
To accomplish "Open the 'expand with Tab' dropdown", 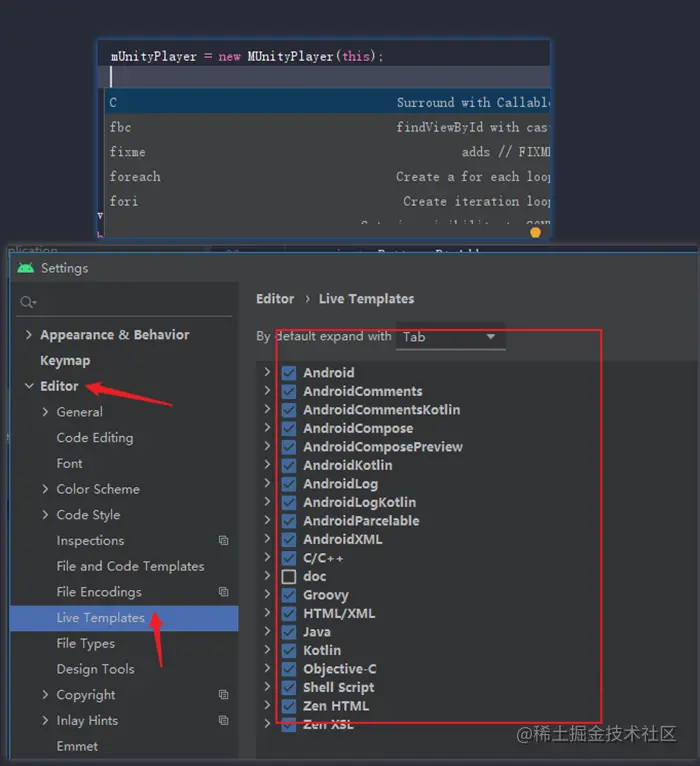I will tap(450, 337).
